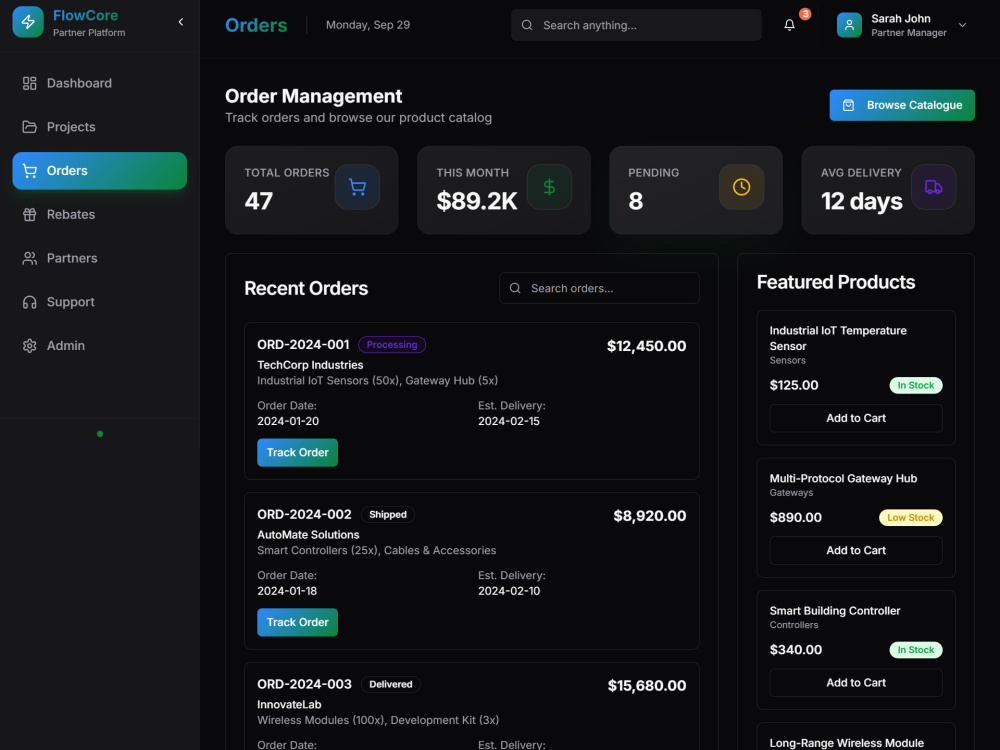This screenshot has height=750, width=1000.
Task: Click the $15,680.00 order amount
Action: coord(647,686)
